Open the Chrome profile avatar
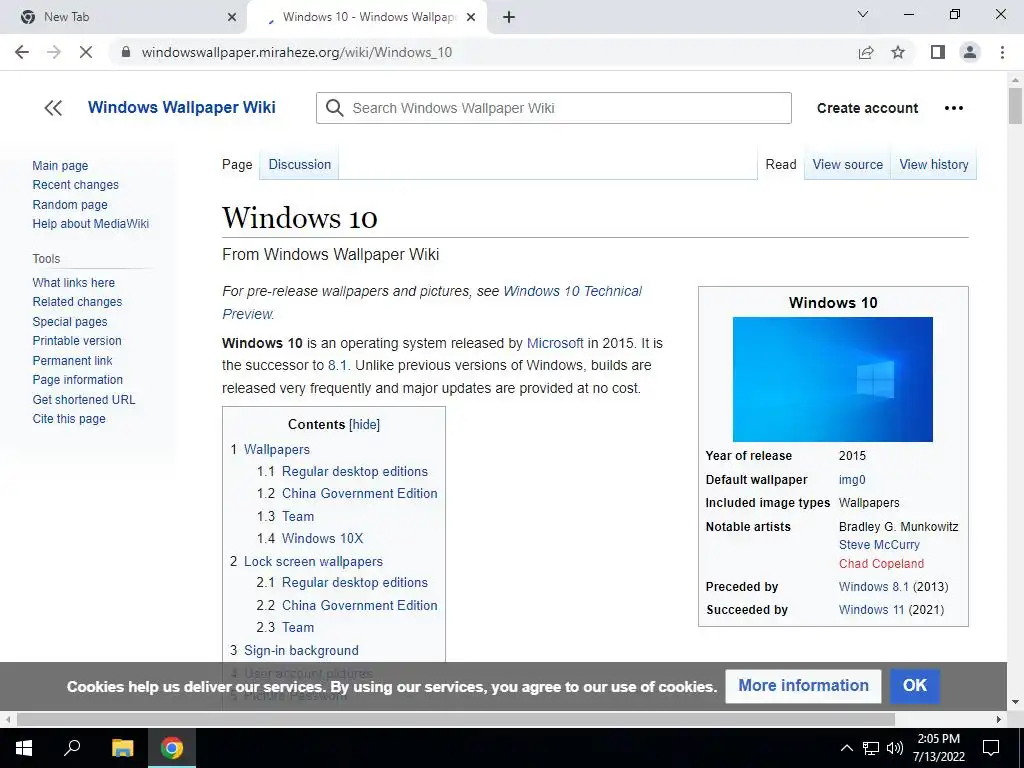This screenshot has height=768, width=1024. [x=970, y=52]
